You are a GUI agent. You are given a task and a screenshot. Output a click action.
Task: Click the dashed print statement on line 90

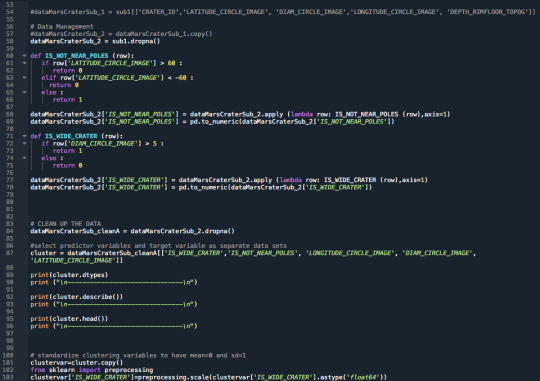(x=114, y=282)
